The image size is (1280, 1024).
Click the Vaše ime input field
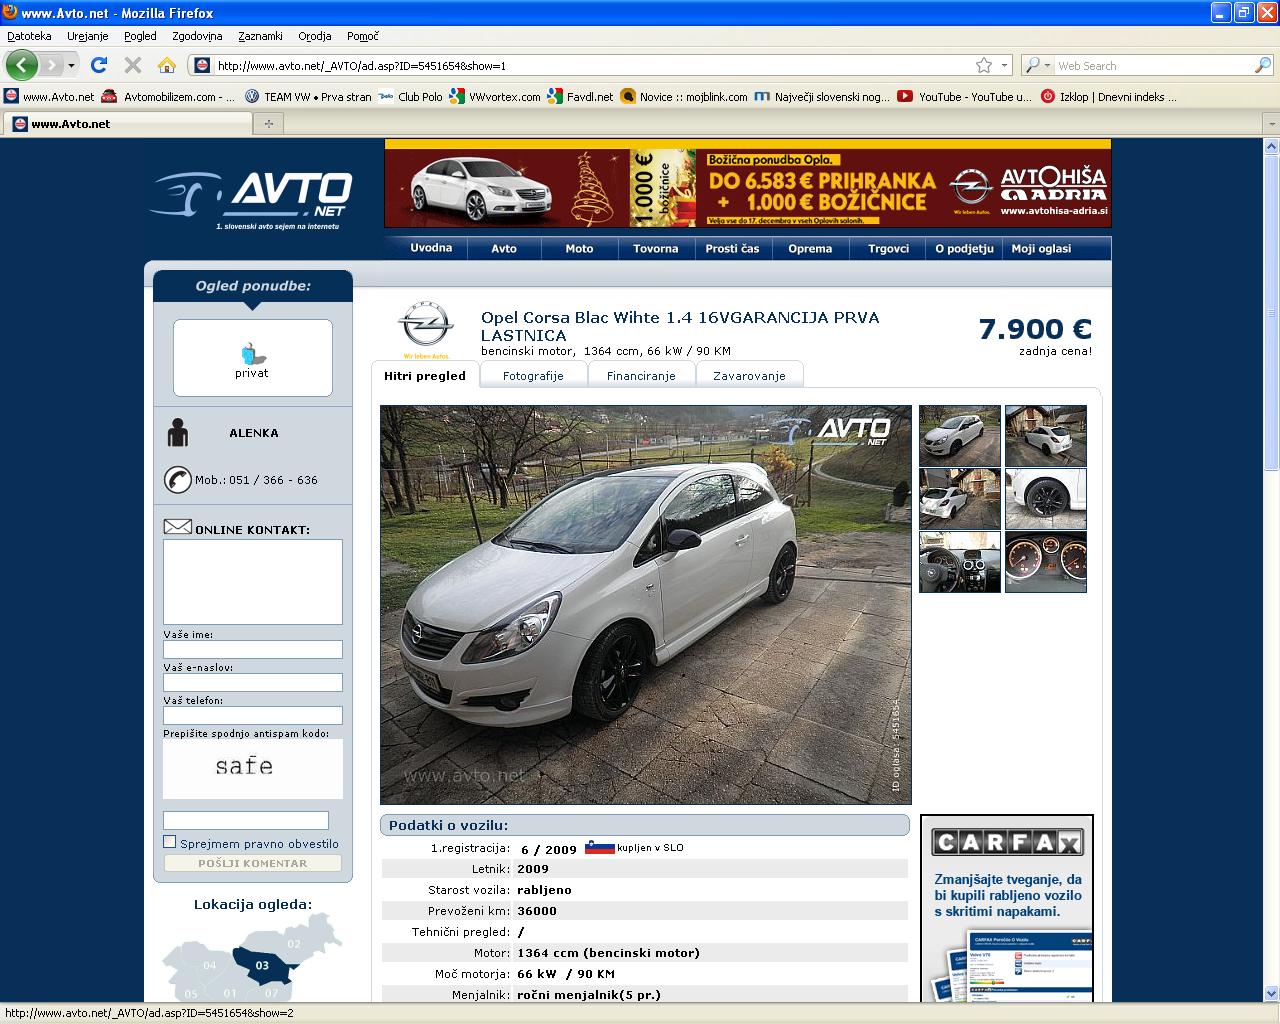click(x=253, y=649)
